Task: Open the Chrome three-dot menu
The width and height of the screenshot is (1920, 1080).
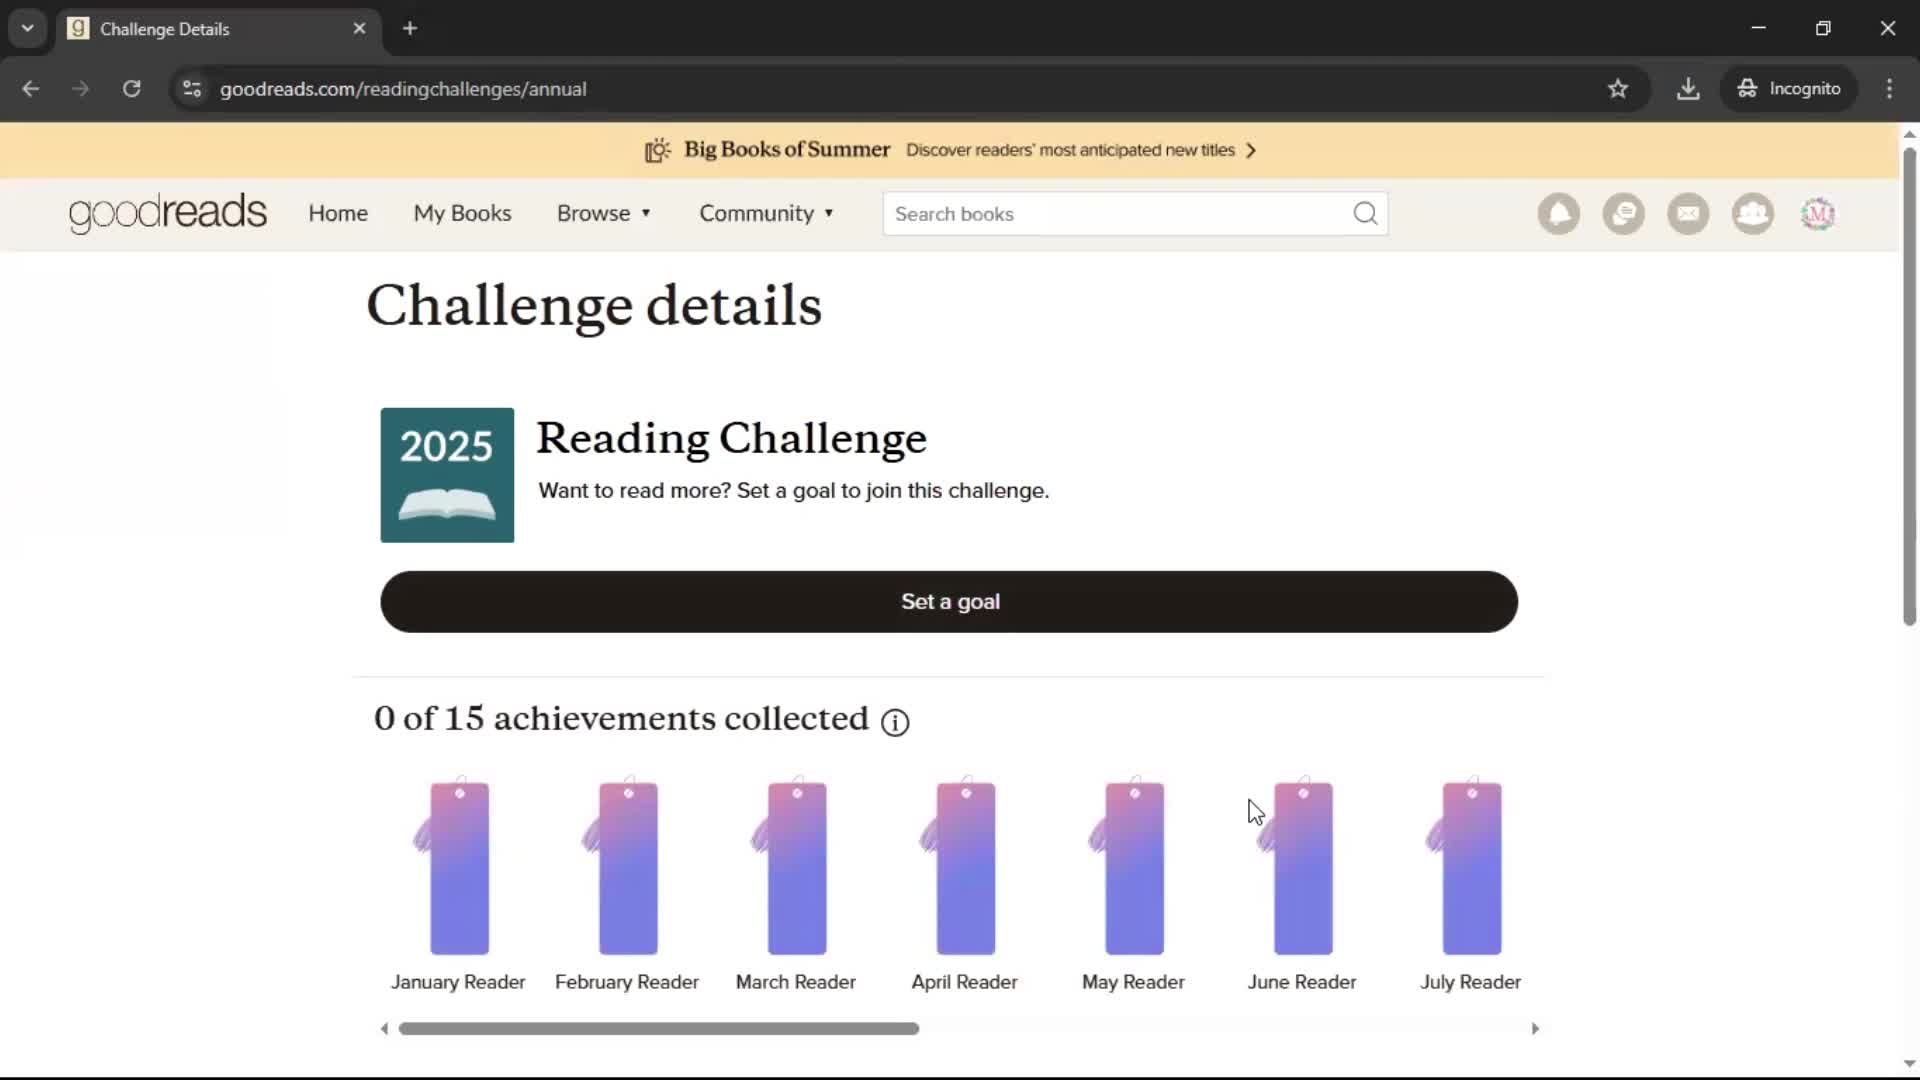Action: [1889, 89]
